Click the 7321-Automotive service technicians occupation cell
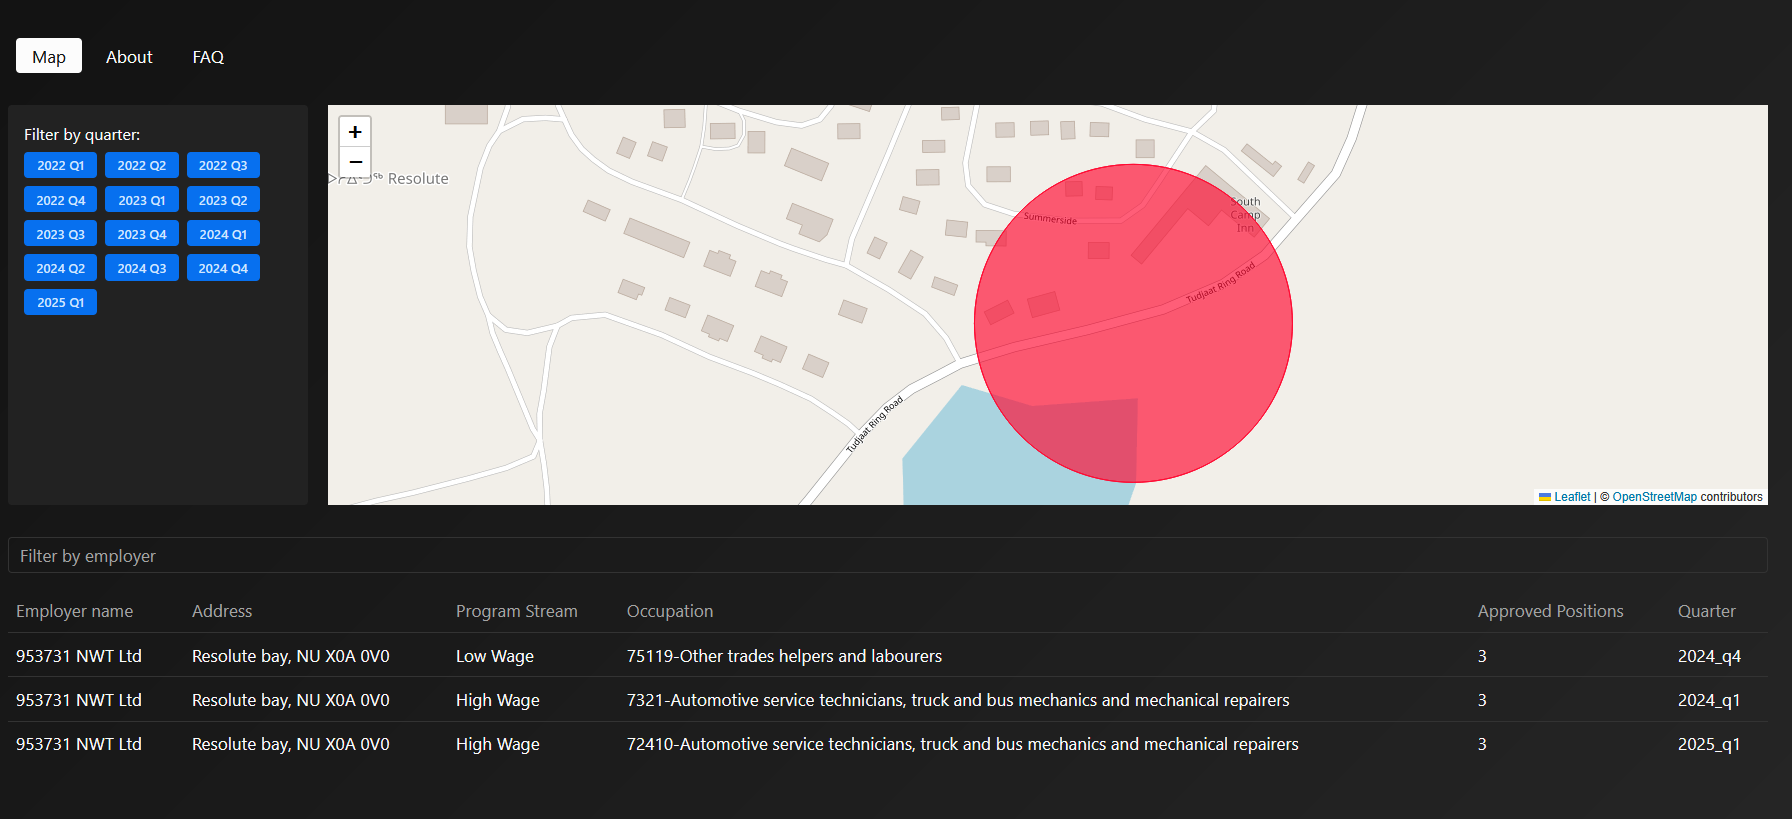 tap(958, 700)
